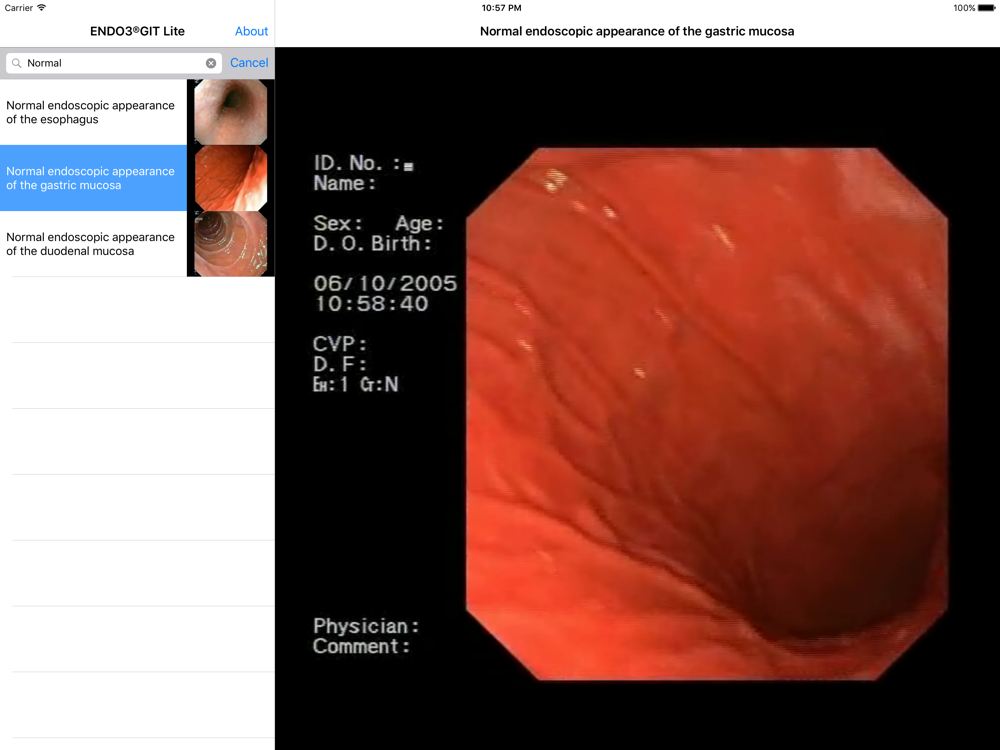Tap the D. O. Birth label
This screenshot has height=750, width=1000.
pos(372,244)
